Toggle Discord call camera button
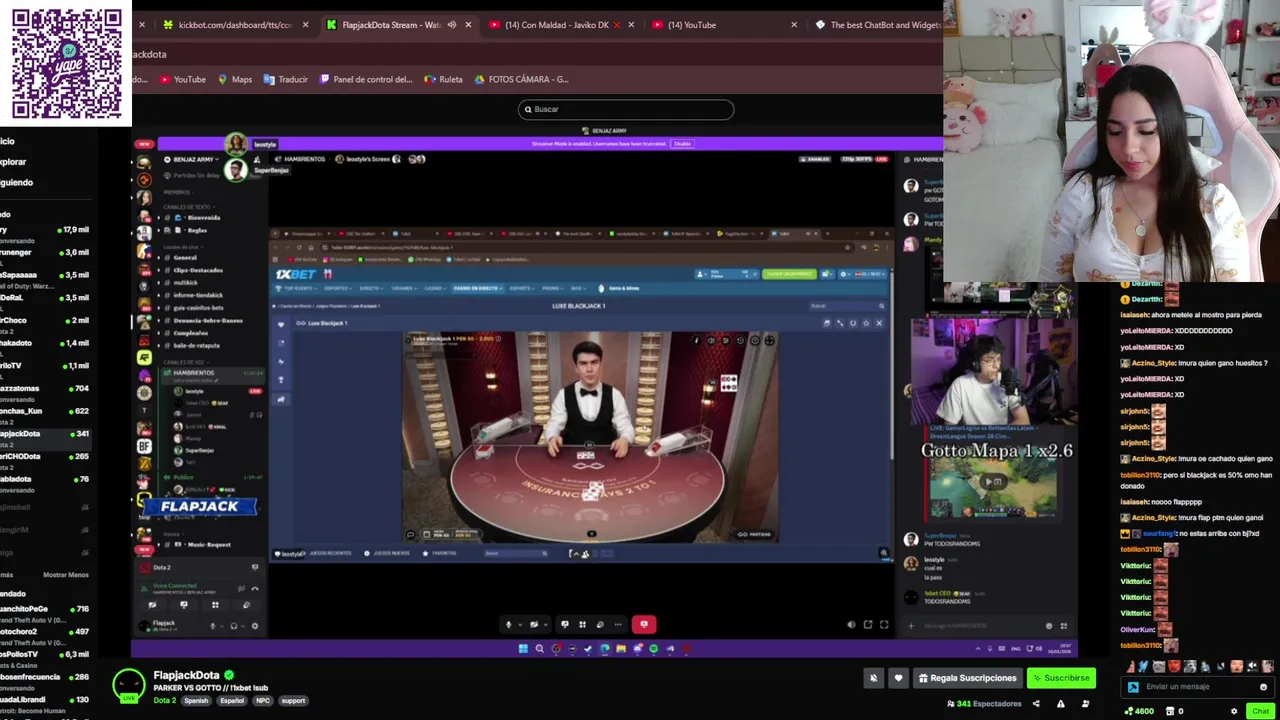The height and width of the screenshot is (720, 1280). (533, 624)
